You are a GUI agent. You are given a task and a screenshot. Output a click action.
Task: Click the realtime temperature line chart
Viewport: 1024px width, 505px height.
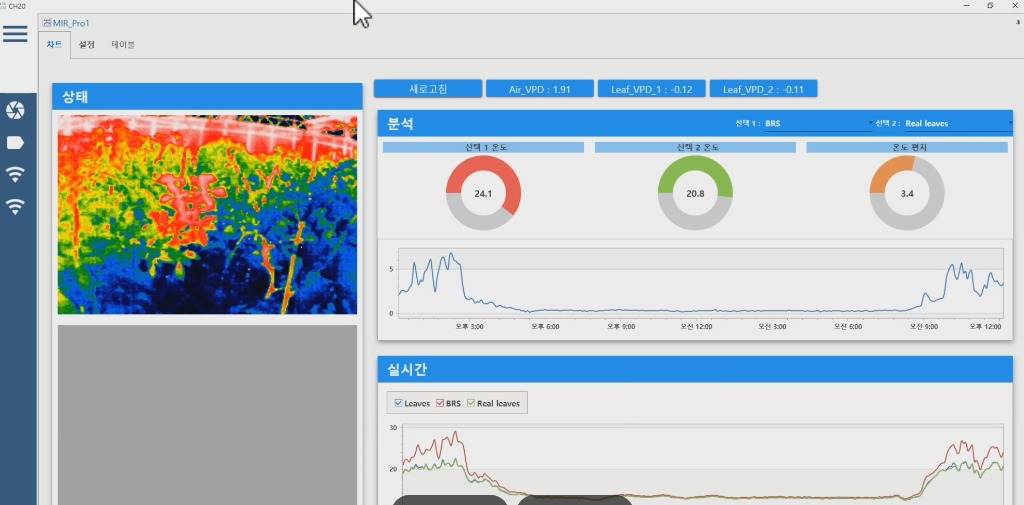pos(702,464)
